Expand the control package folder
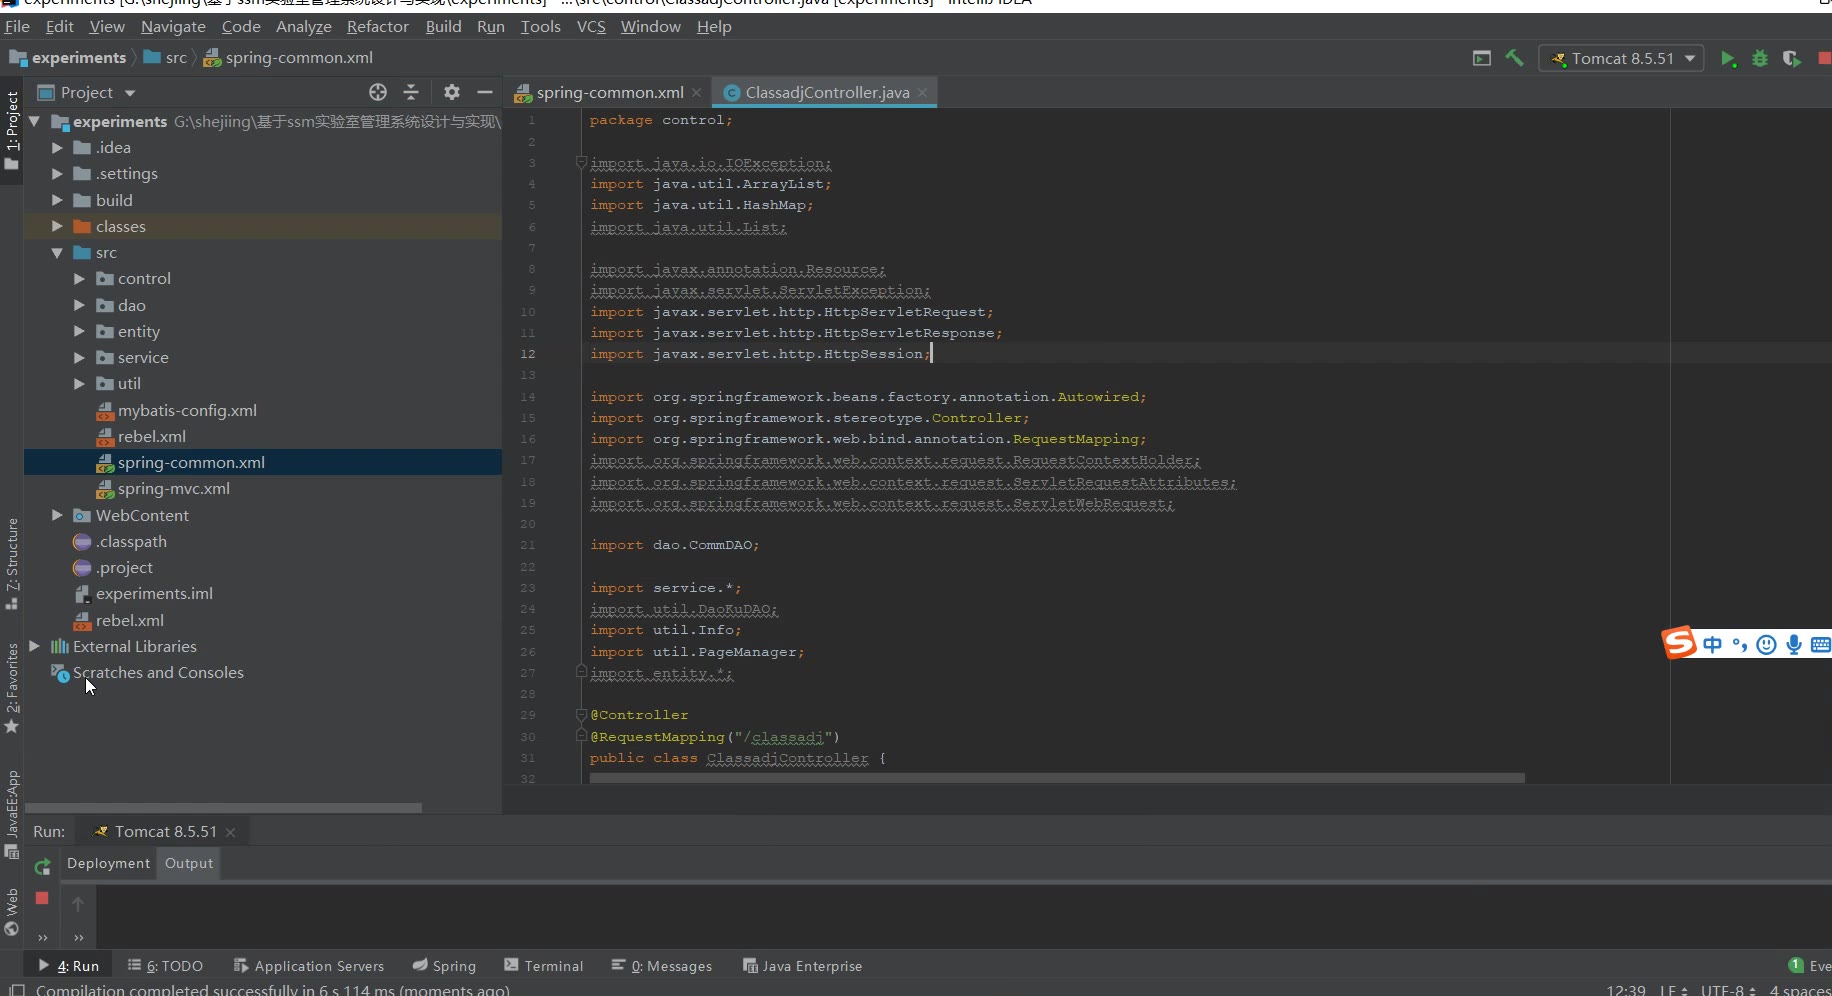The image size is (1832, 996). coord(79,279)
